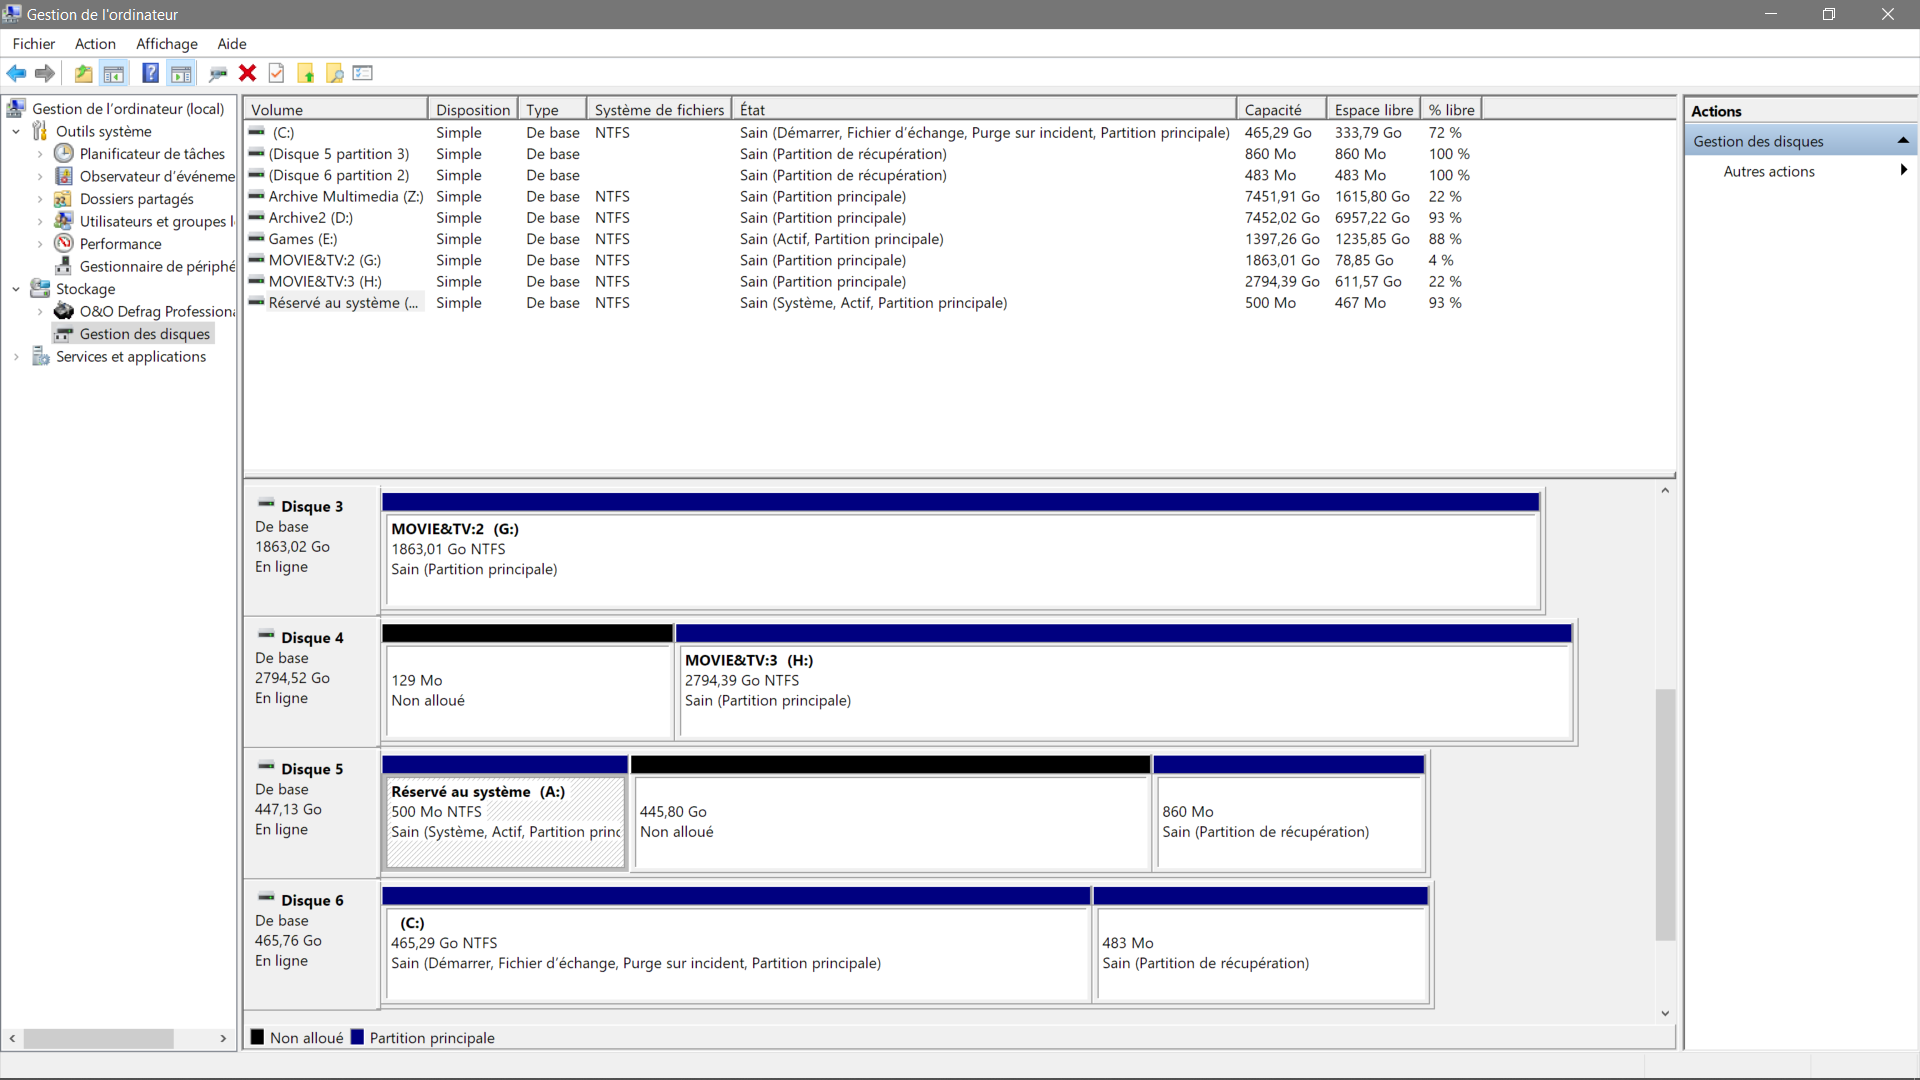Open Help via the blue question mark icon
1920x1080 pixels.
pos(151,73)
